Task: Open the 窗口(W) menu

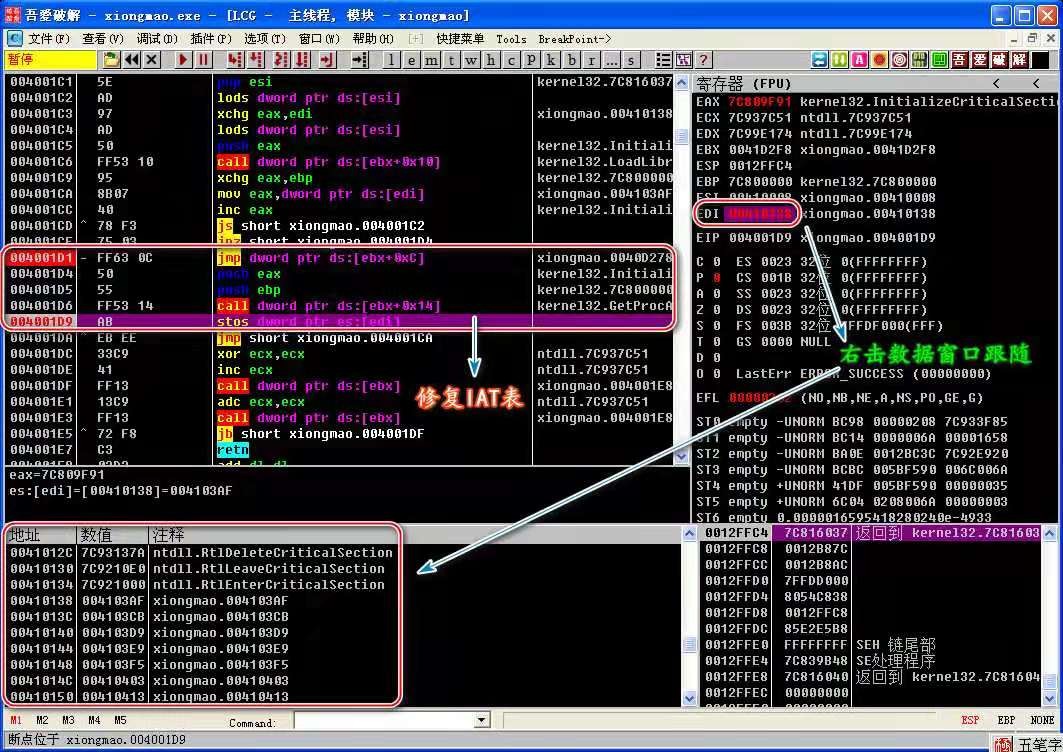Action: [319, 39]
